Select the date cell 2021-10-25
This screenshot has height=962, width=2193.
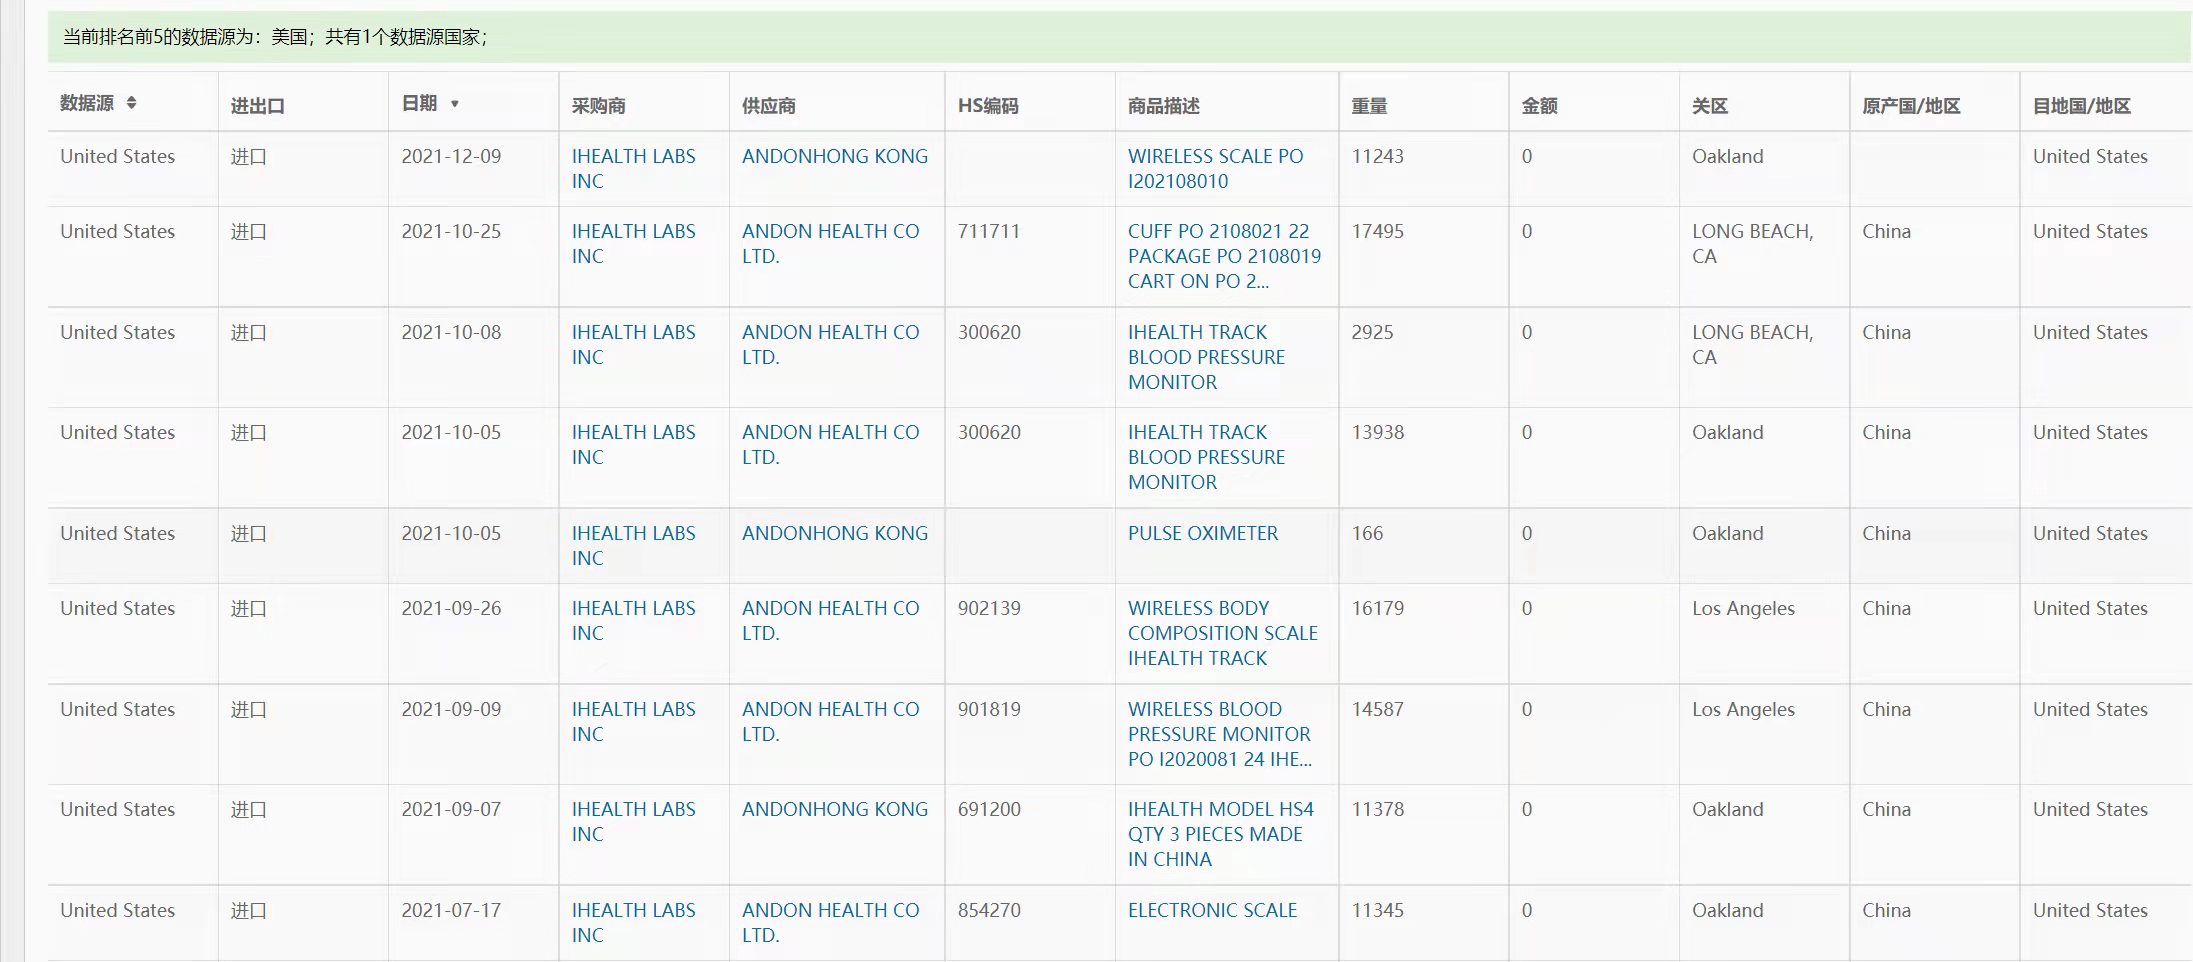pyautogui.click(x=451, y=231)
